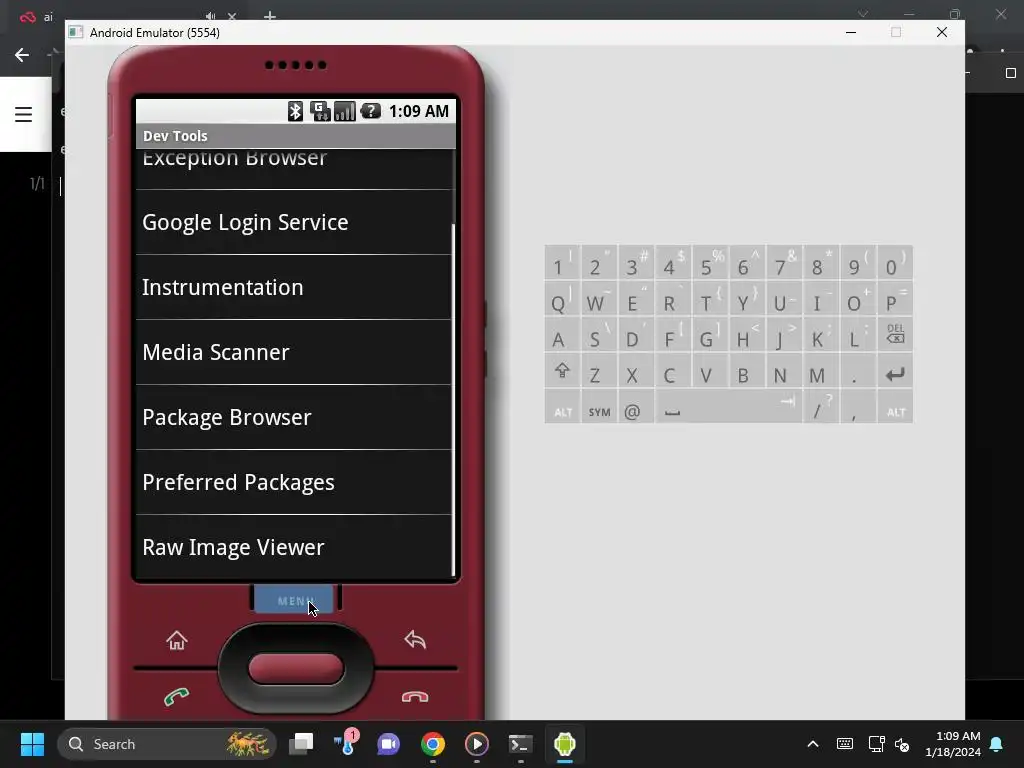The height and width of the screenshot is (768, 1024).
Task: Click the hamburger menu in browser window
Action: (24, 114)
